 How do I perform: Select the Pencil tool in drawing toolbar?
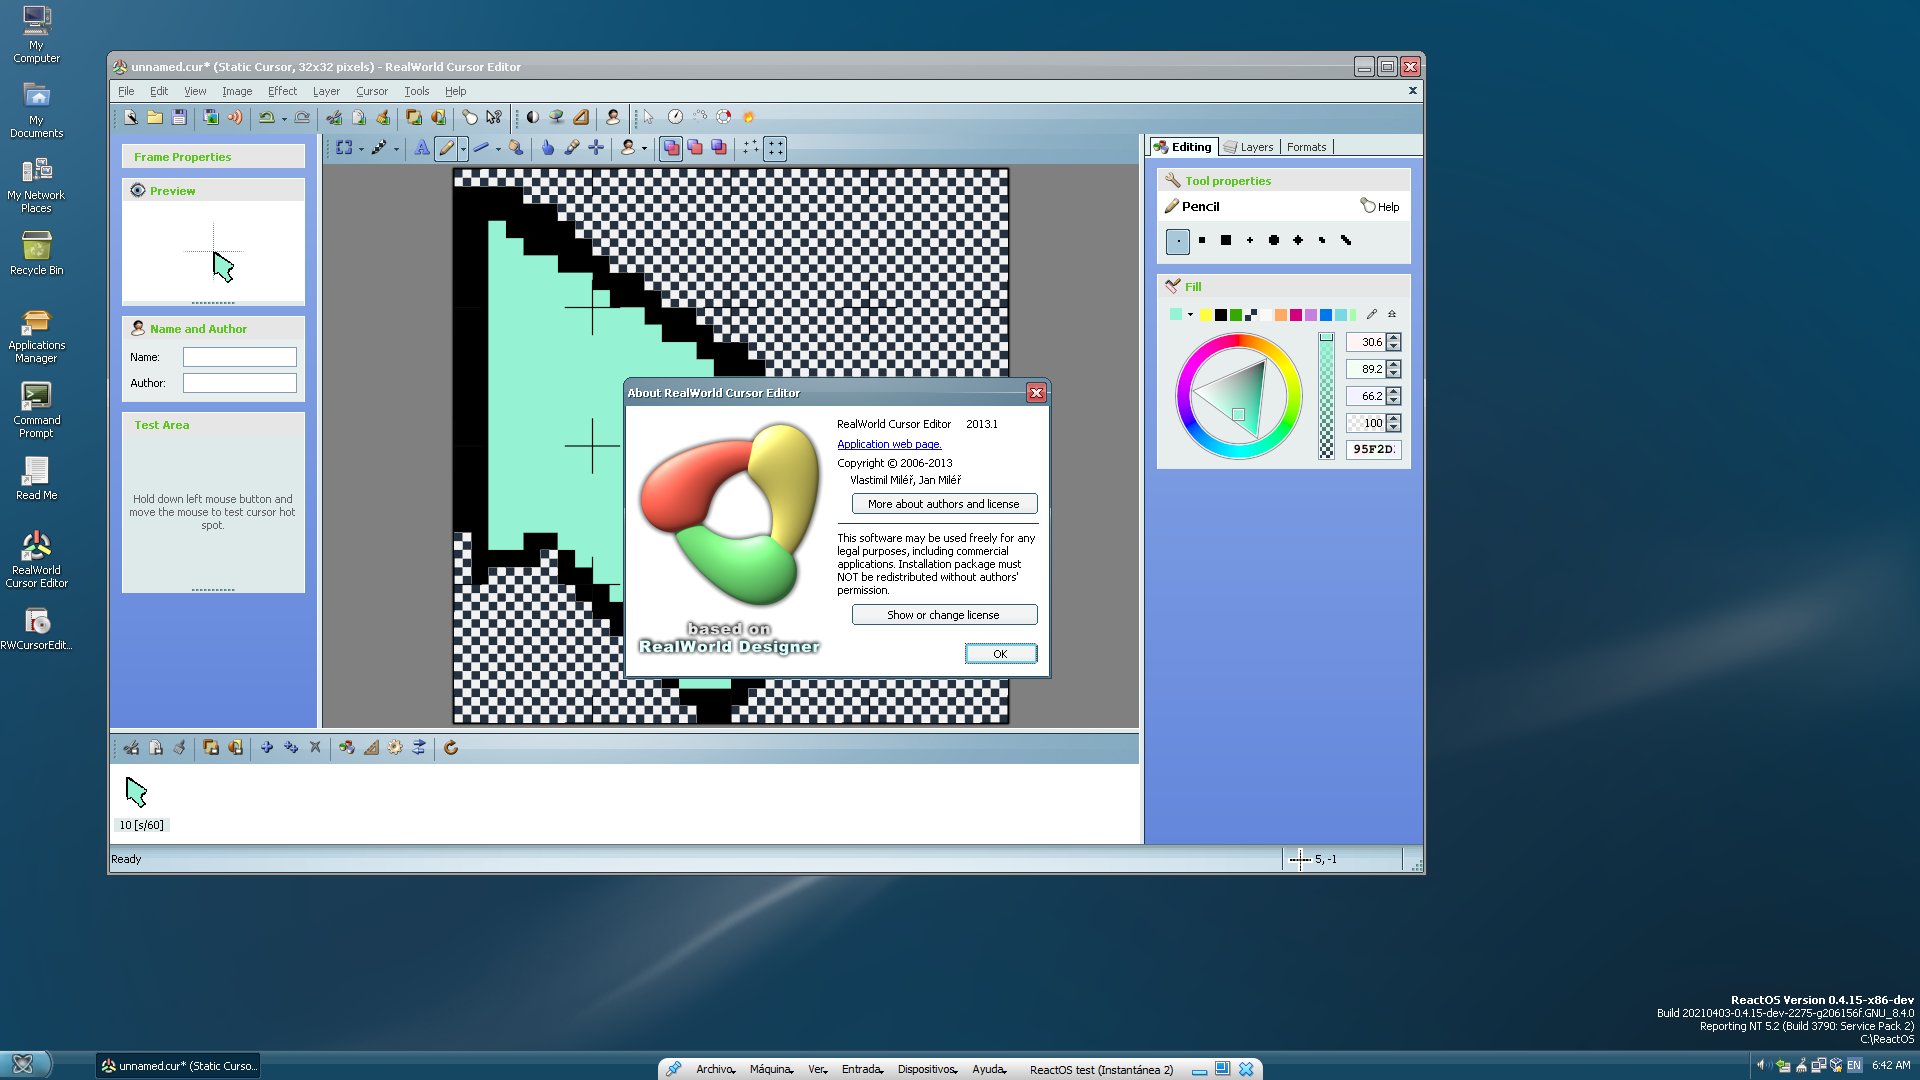(446, 148)
